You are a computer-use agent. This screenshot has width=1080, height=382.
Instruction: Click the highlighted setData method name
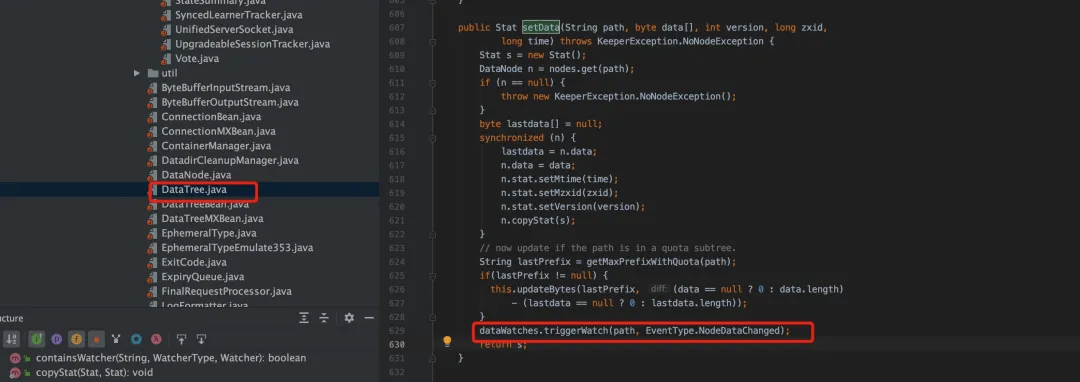click(541, 28)
